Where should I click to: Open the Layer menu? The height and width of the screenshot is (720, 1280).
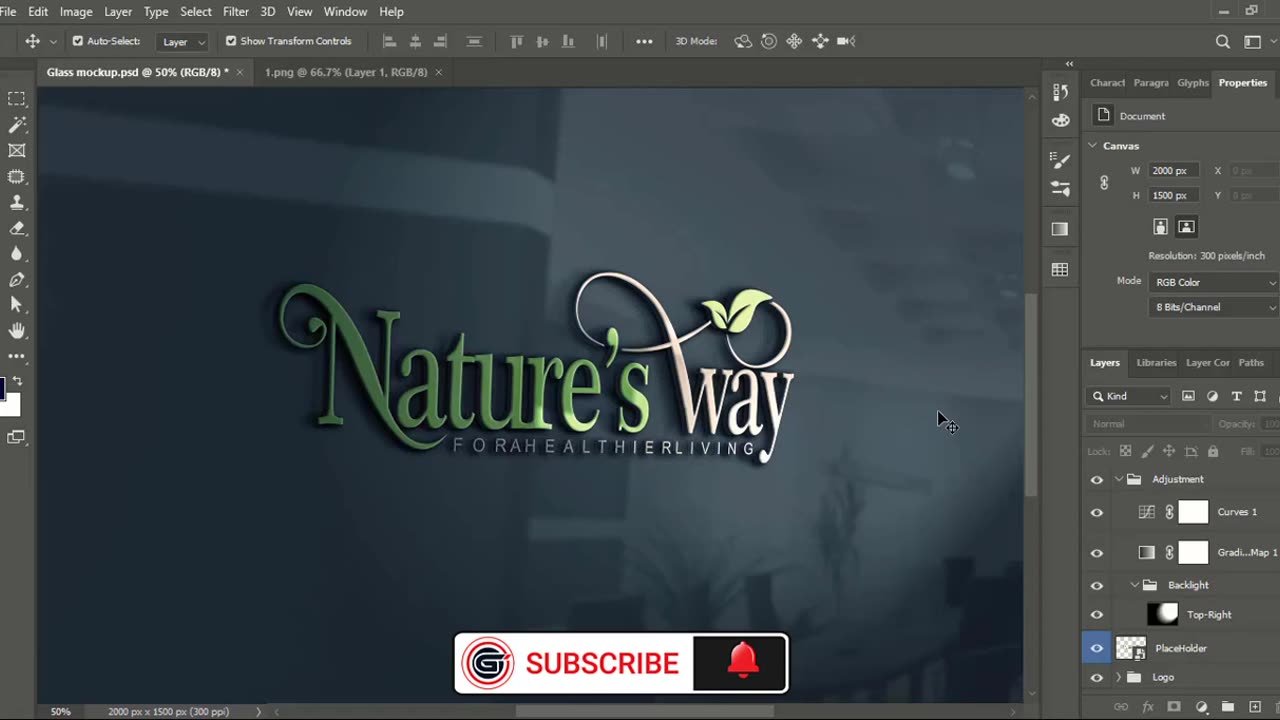pos(118,12)
